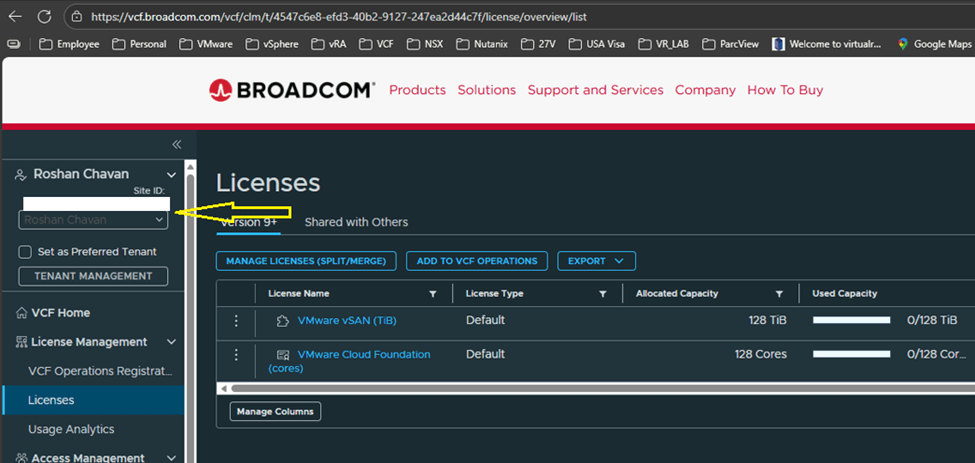Collapse the sidebar with double-chevron icon
975x463 pixels.
[x=177, y=144]
